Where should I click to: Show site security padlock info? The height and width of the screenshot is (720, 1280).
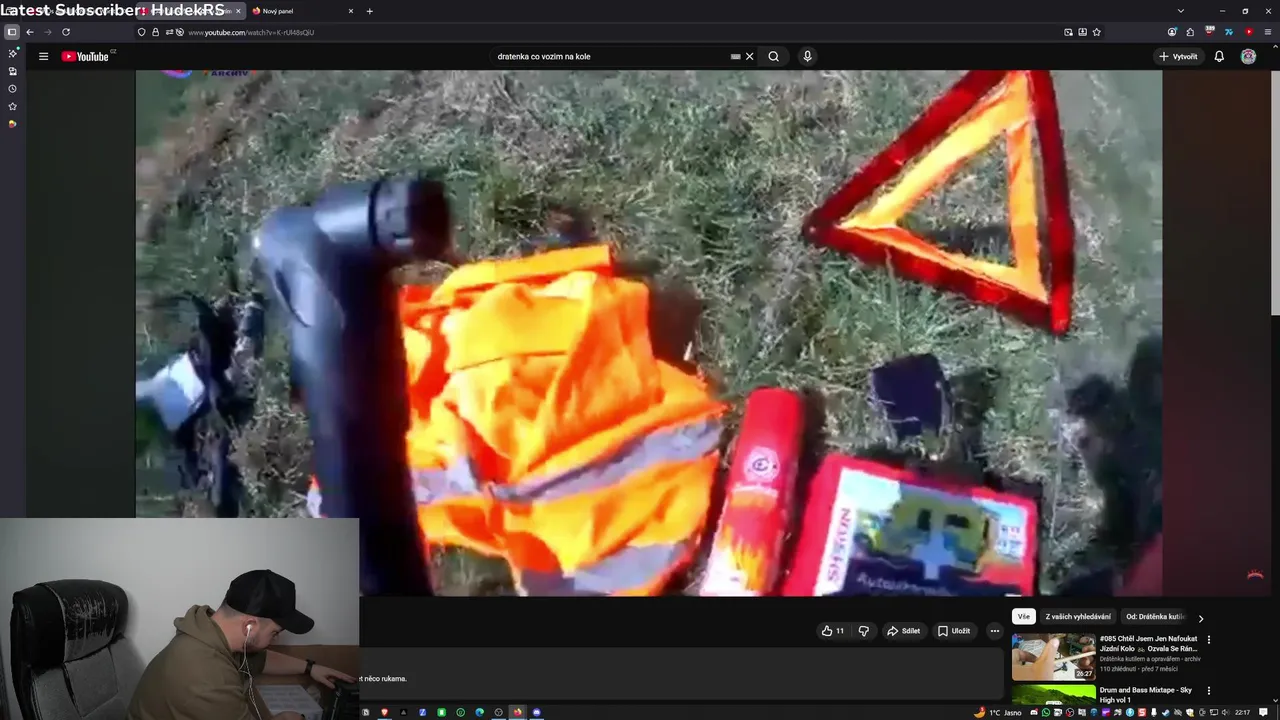click(x=155, y=32)
